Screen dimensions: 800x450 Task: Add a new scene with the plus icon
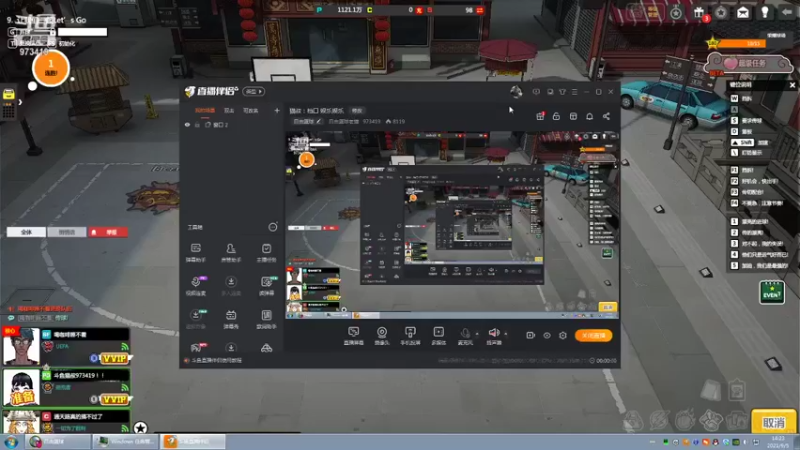coord(277,110)
